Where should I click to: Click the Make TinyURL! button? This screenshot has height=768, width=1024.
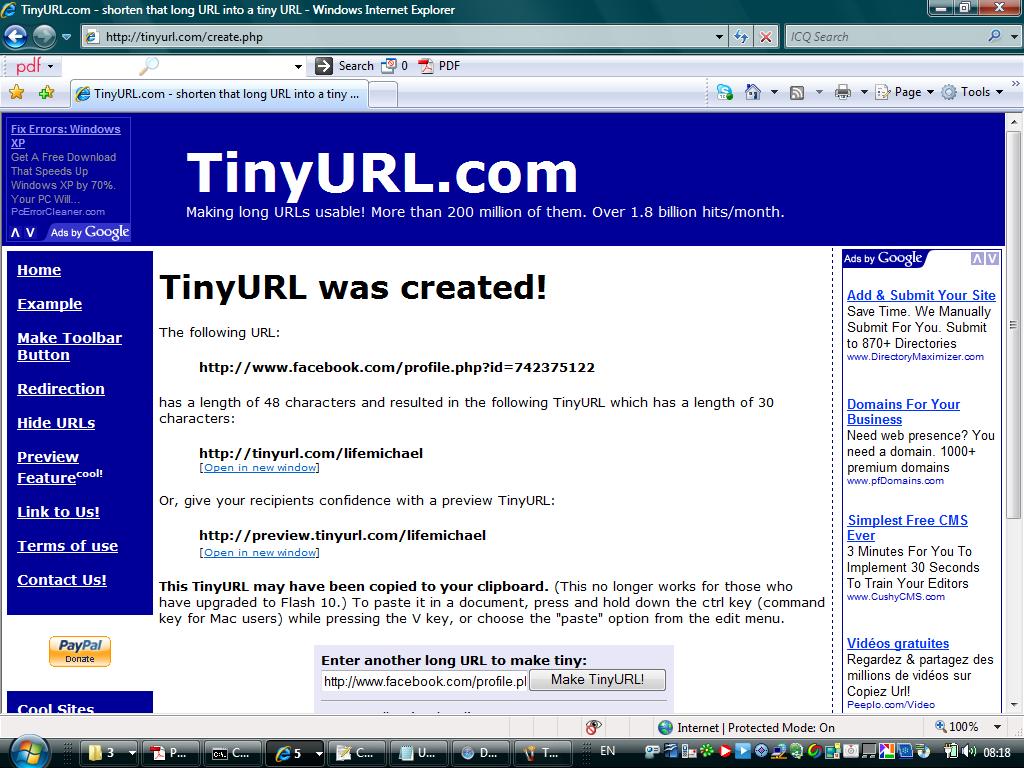point(598,680)
